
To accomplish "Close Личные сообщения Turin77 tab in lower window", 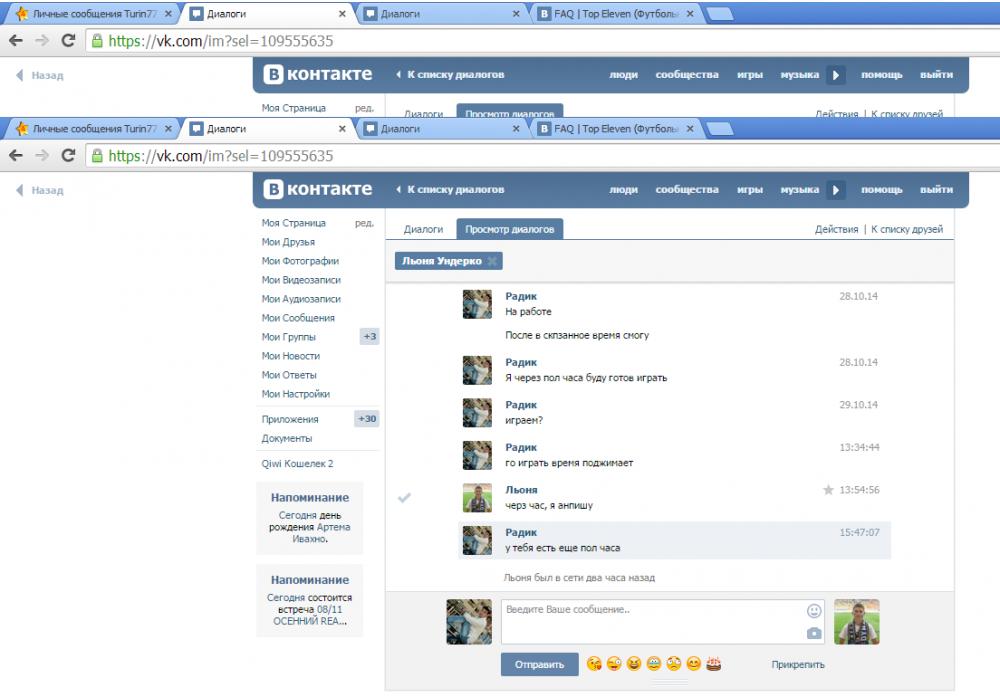I will pyautogui.click(x=168, y=129).
